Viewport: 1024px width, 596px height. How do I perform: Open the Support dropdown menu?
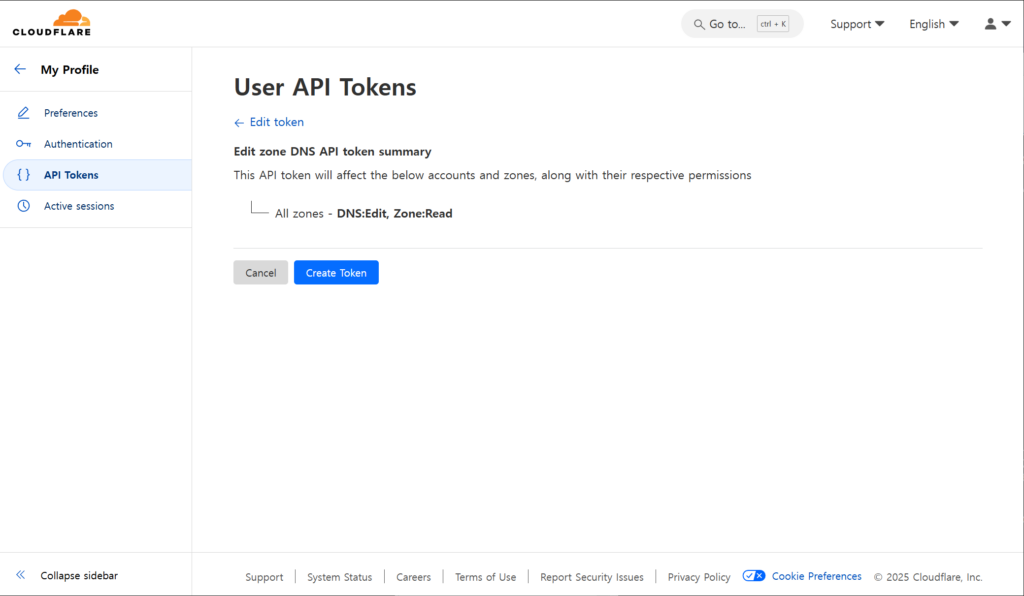[x=857, y=24]
